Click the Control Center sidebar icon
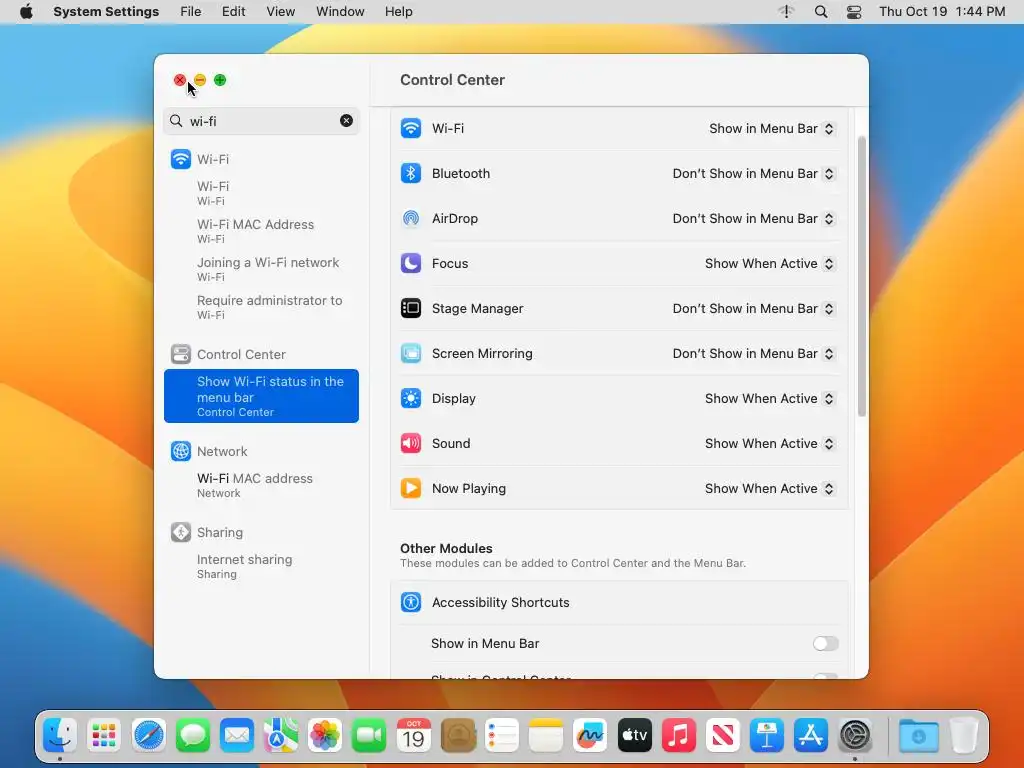1024x768 pixels. [181, 354]
